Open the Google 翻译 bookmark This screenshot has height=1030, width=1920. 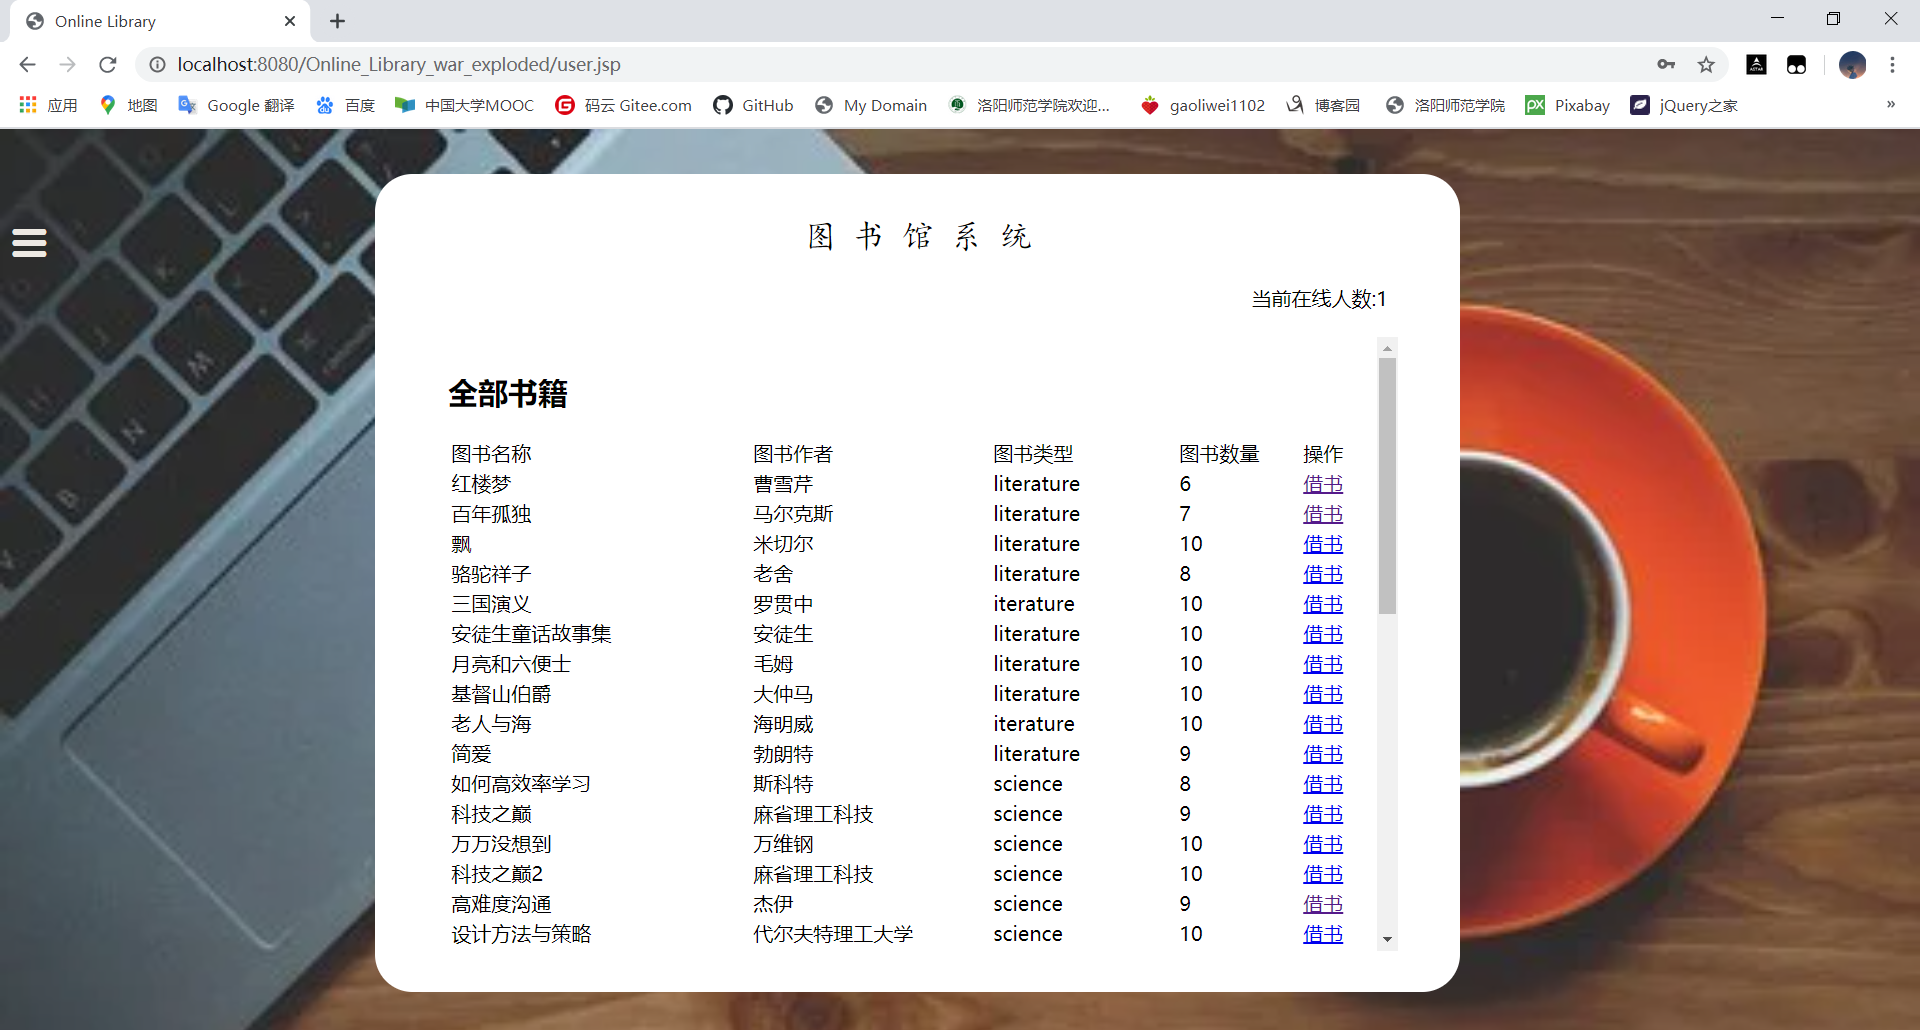pyautogui.click(x=236, y=105)
